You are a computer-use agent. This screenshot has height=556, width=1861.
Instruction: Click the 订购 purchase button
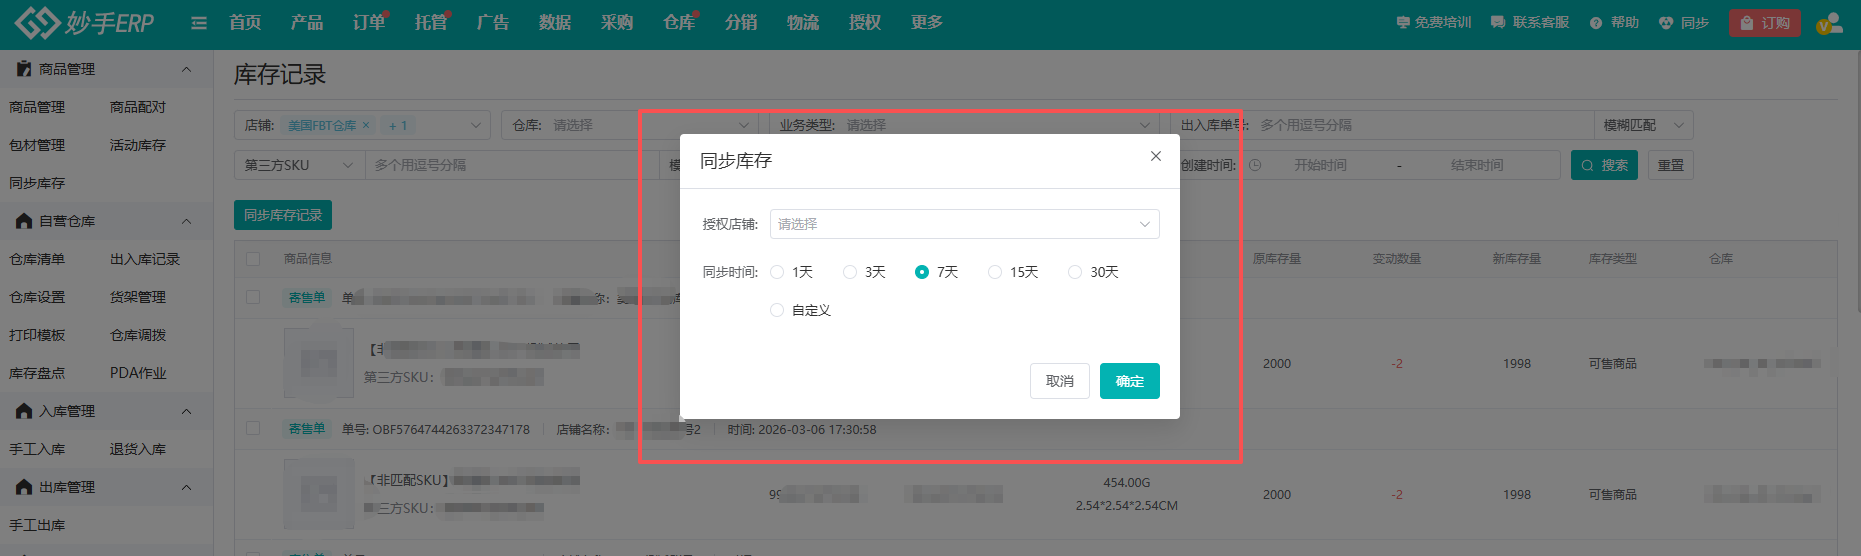pyautogui.click(x=1765, y=23)
